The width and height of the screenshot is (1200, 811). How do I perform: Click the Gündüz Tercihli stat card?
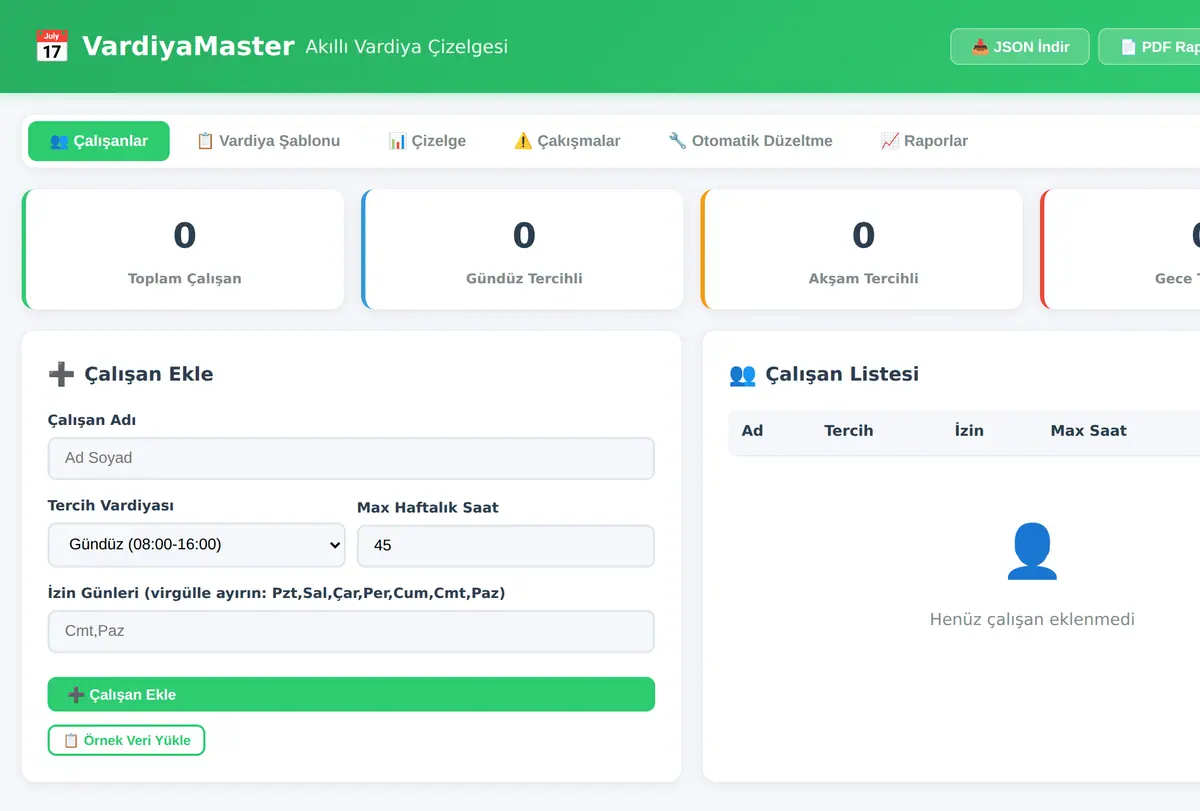click(522, 249)
